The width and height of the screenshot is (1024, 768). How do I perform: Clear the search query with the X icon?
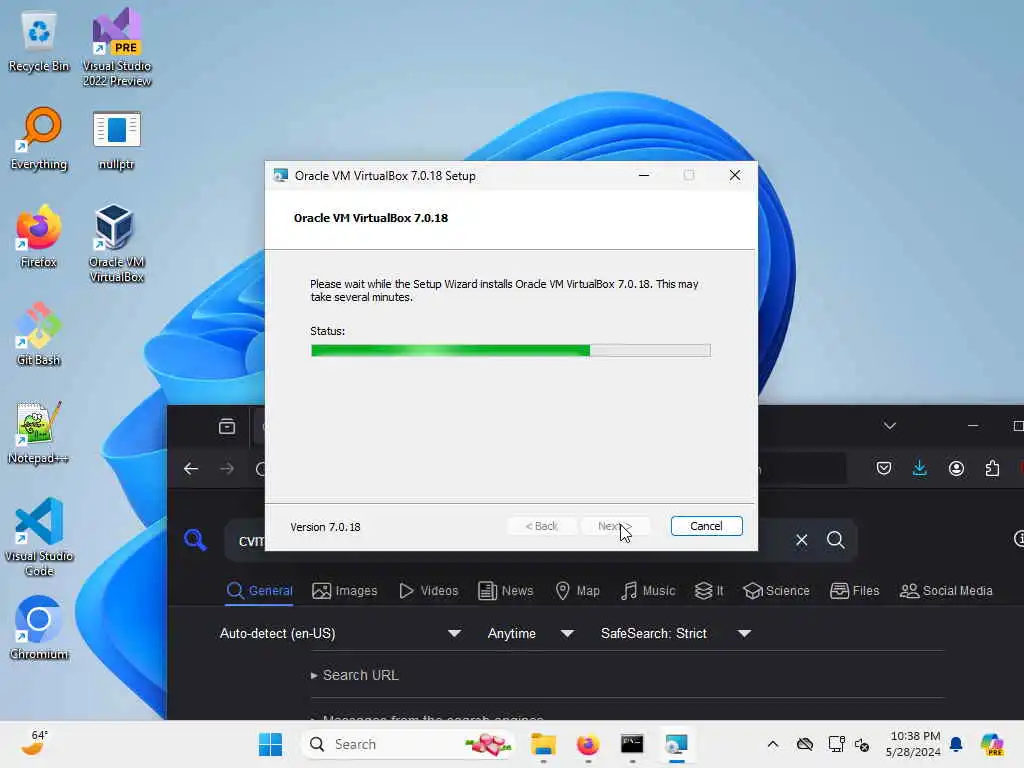[801, 540]
